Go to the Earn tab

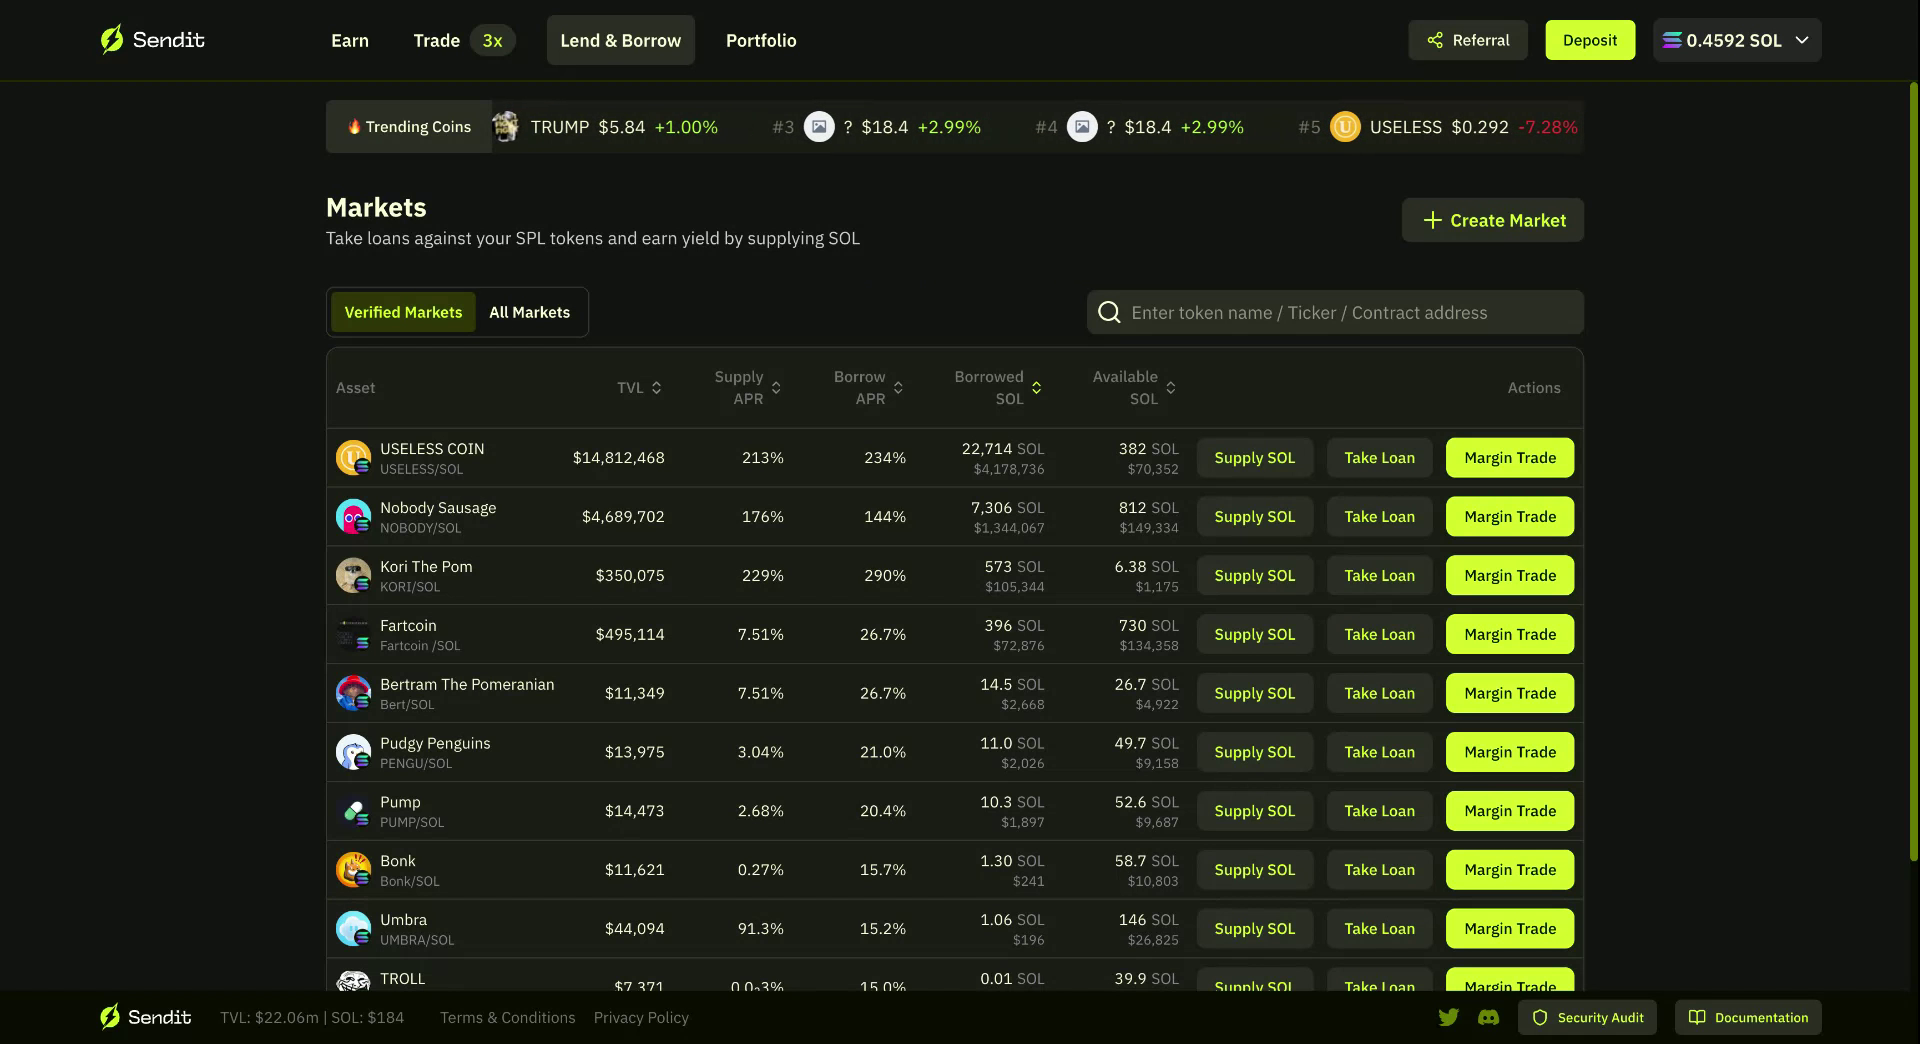point(350,41)
